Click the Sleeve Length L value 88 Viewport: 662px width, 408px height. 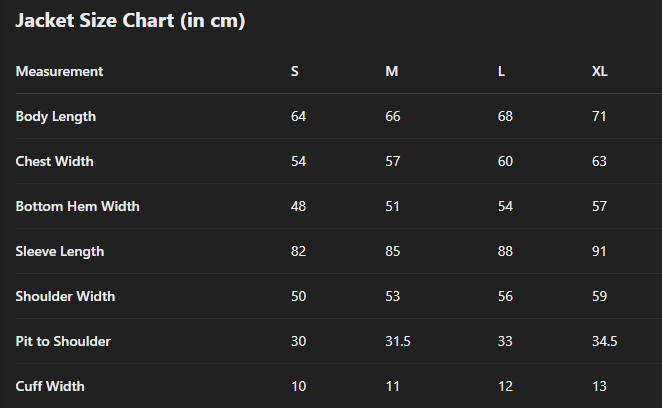pos(505,251)
